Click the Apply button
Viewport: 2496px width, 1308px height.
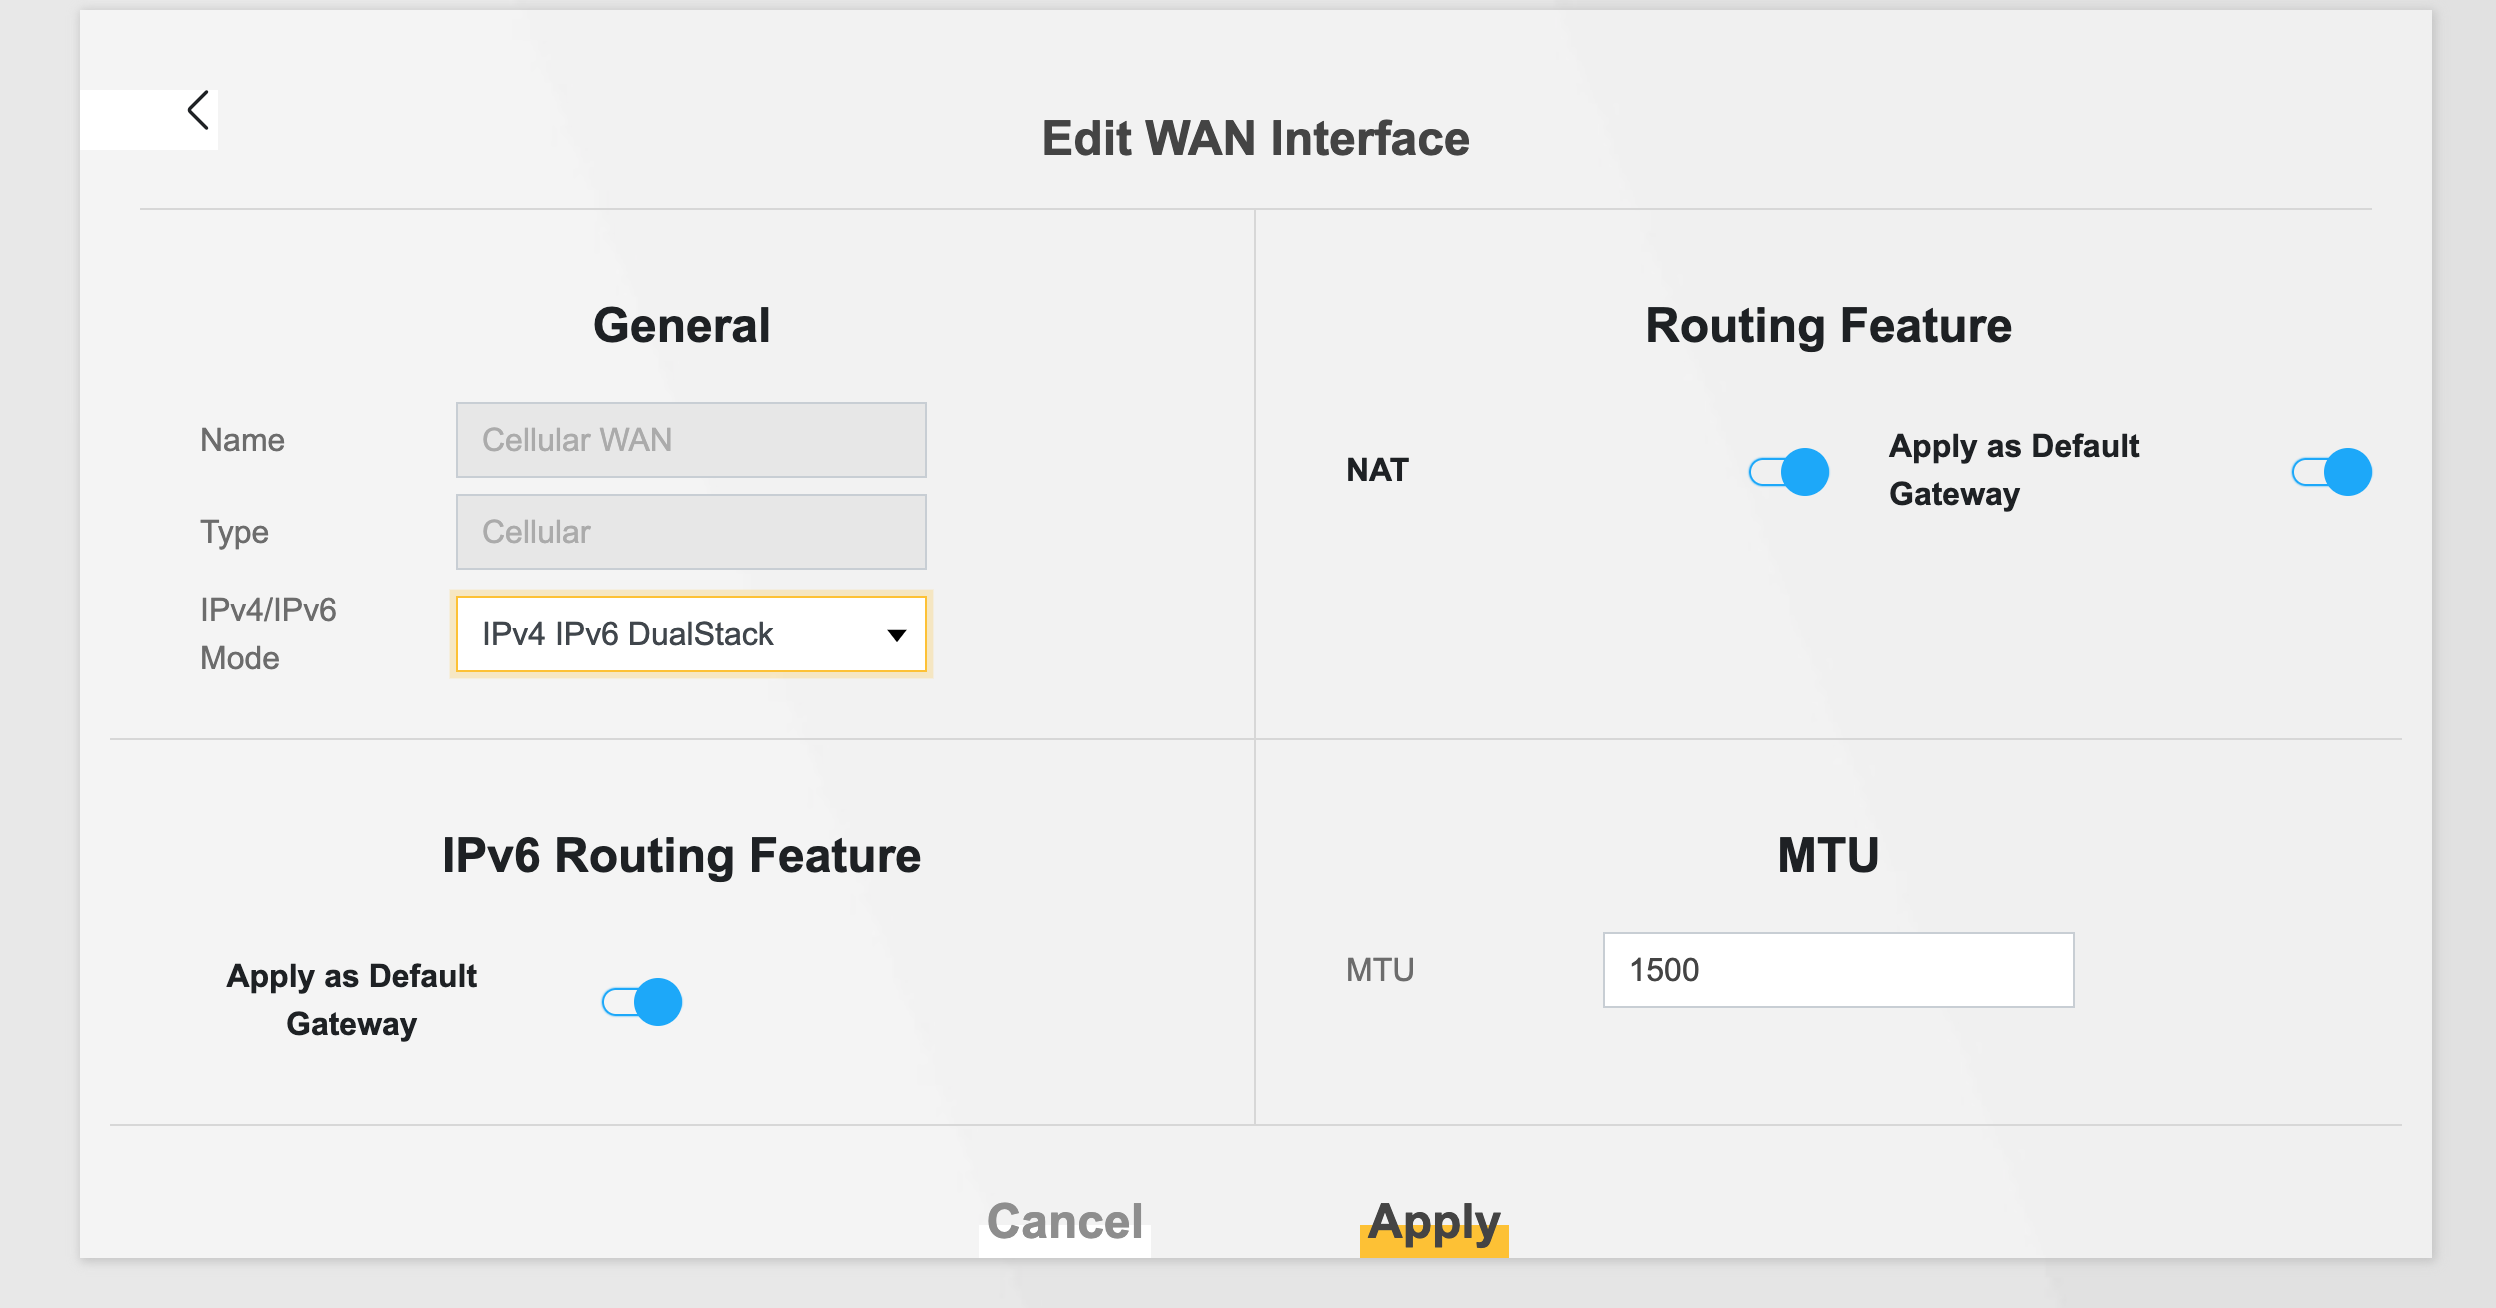[x=1434, y=1223]
